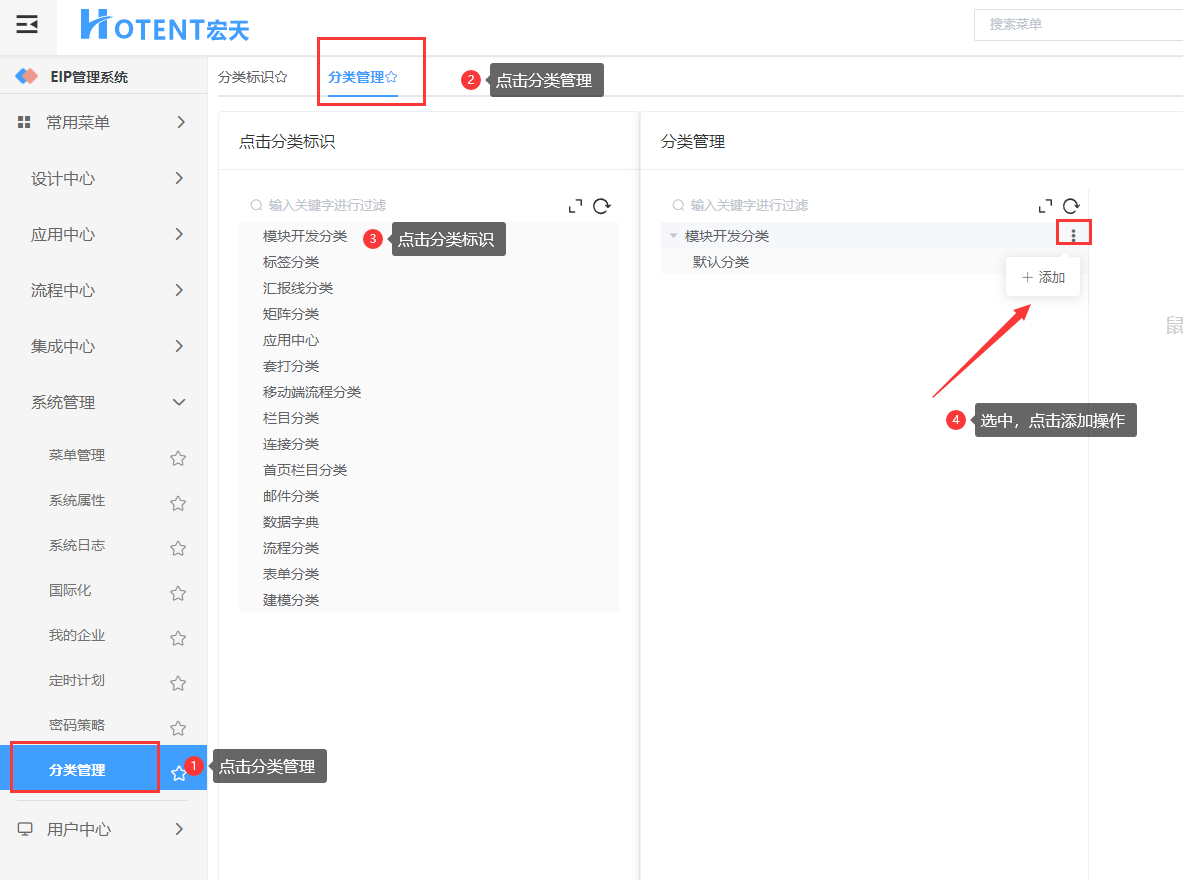Focus left 输入关键字进行过滤 filter field
1183x880 pixels.
pyautogui.click(x=327, y=205)
